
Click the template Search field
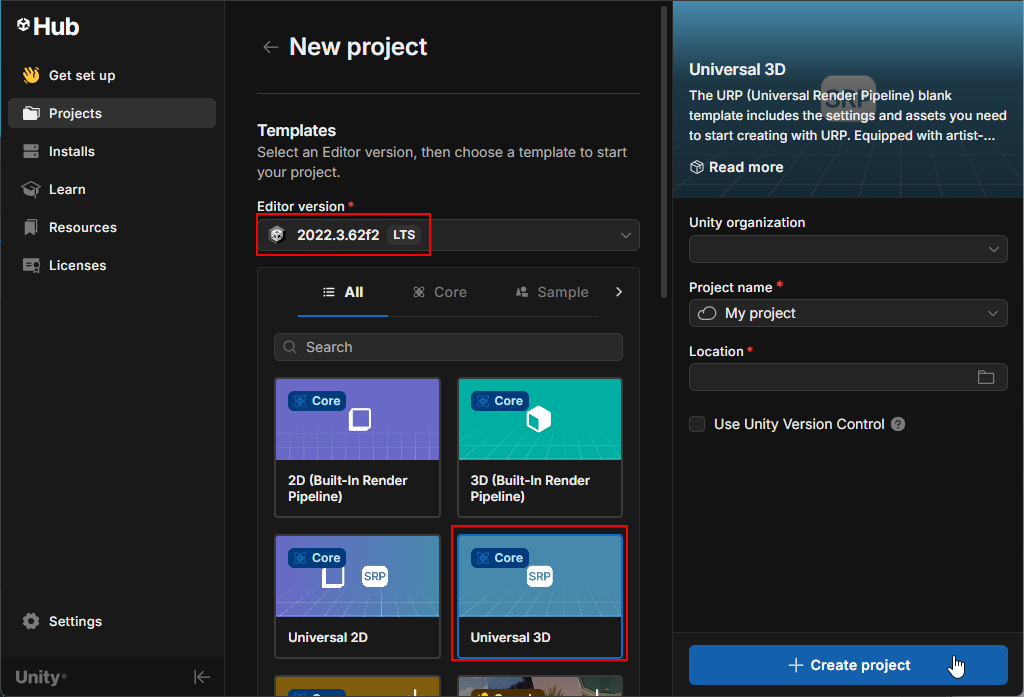pos(448,347)
